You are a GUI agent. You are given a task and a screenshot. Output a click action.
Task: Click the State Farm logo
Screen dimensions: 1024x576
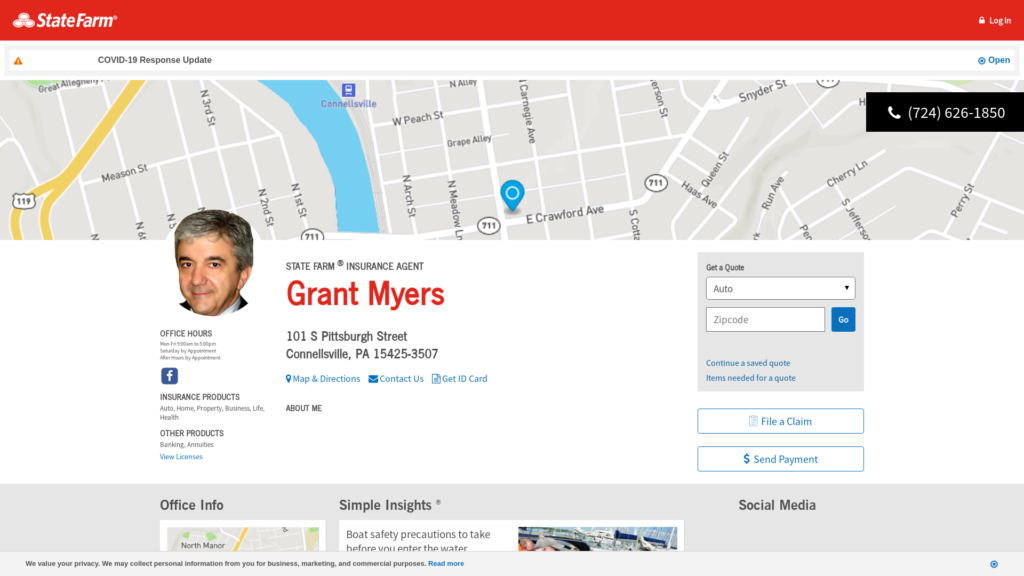pyautogui.click(x=65, y=20)
